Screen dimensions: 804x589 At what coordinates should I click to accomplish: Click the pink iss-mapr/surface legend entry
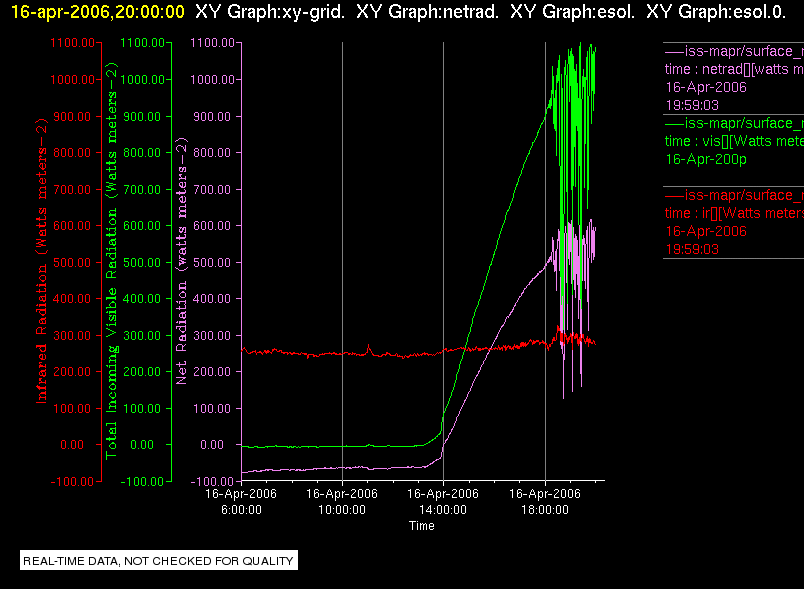click(734, 51)
